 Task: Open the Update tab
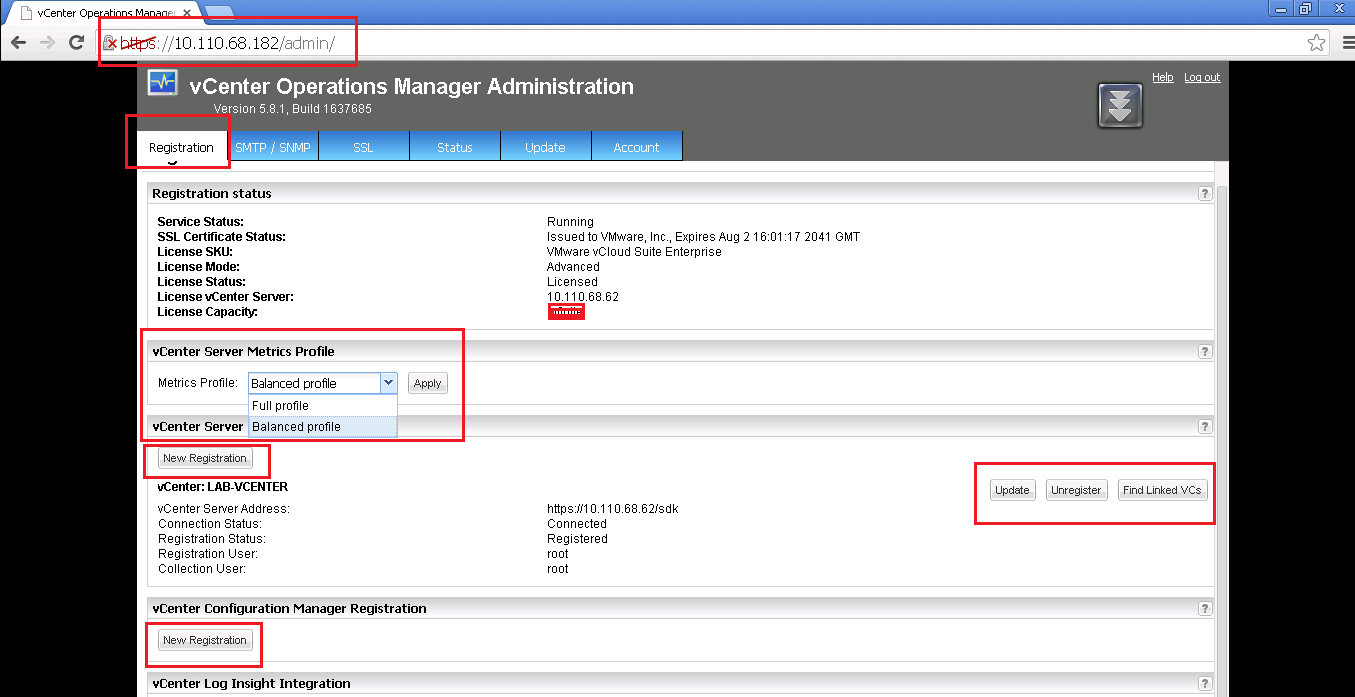545,147
